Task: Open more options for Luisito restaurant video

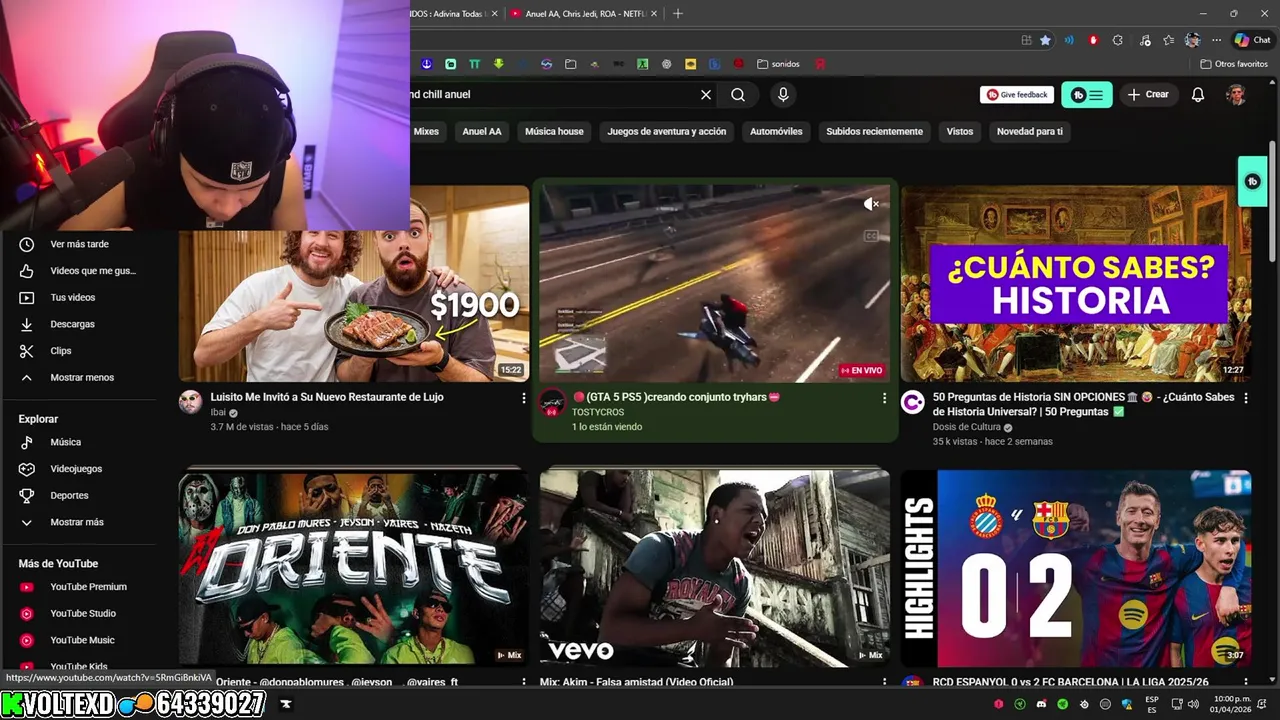Action: (x=523, y=398)
